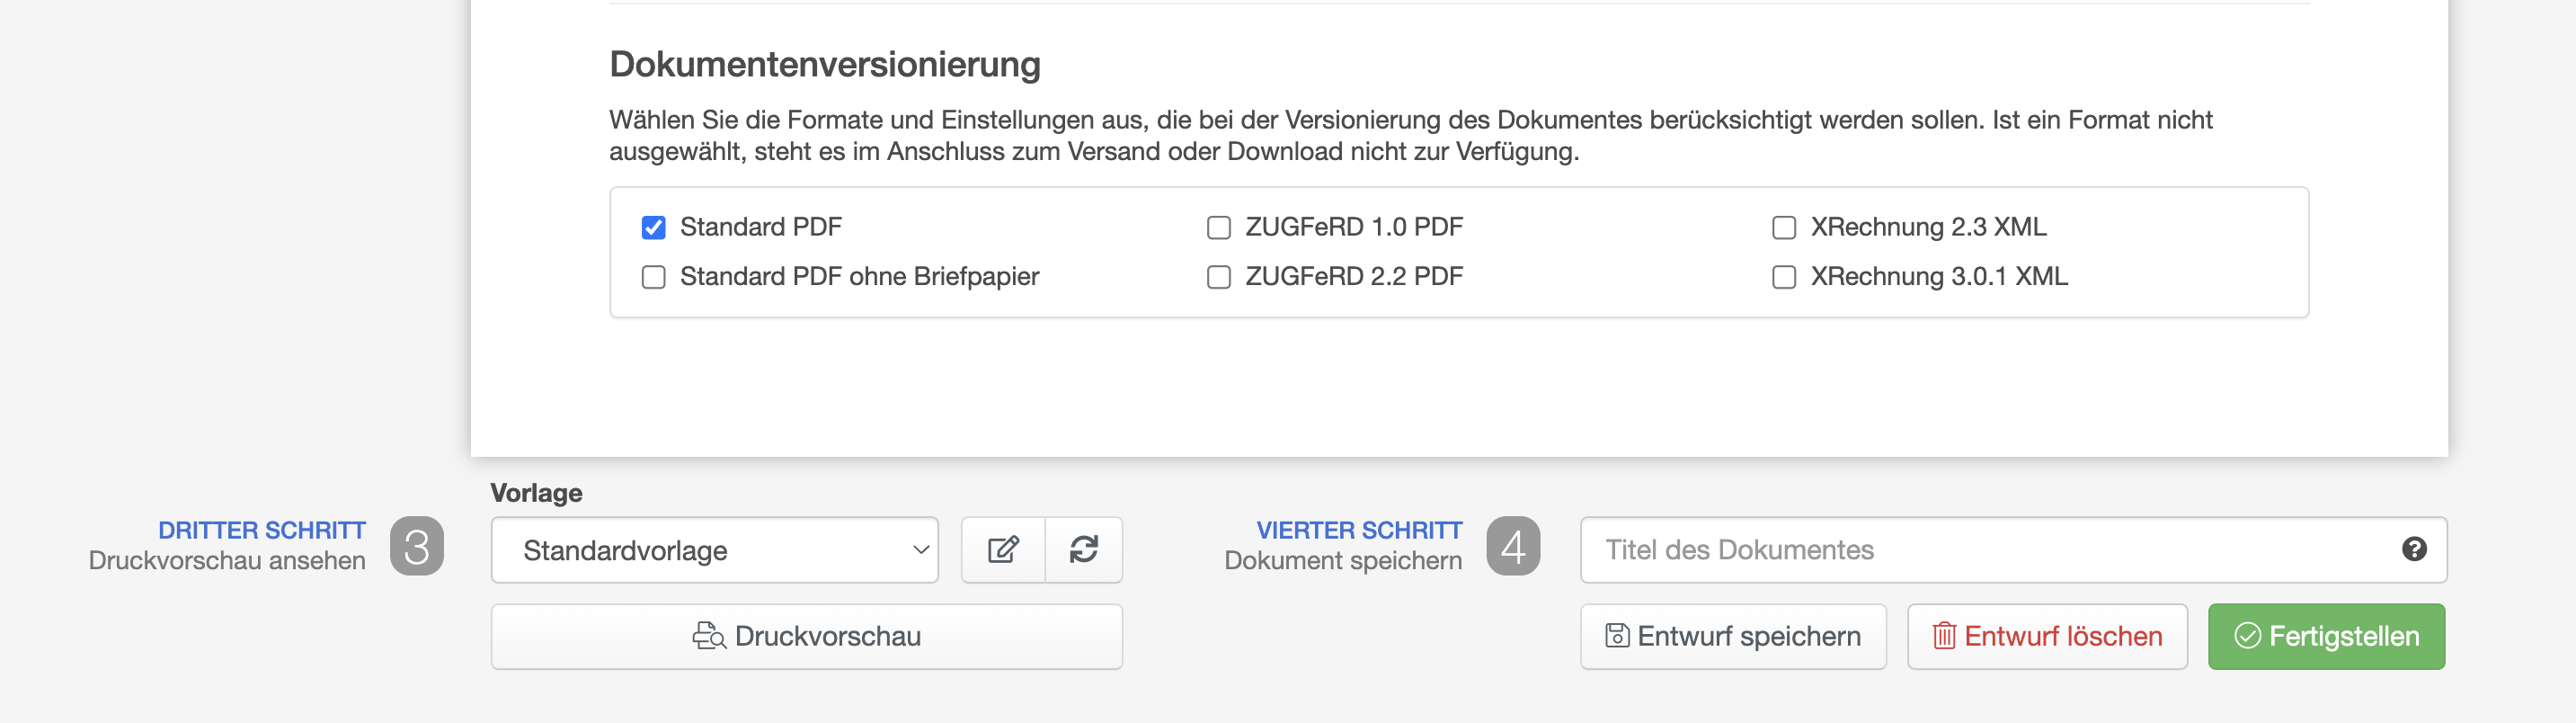Open the Standardvorlage template dropdown
The image size is (2576, 723).
pos(714,550)
